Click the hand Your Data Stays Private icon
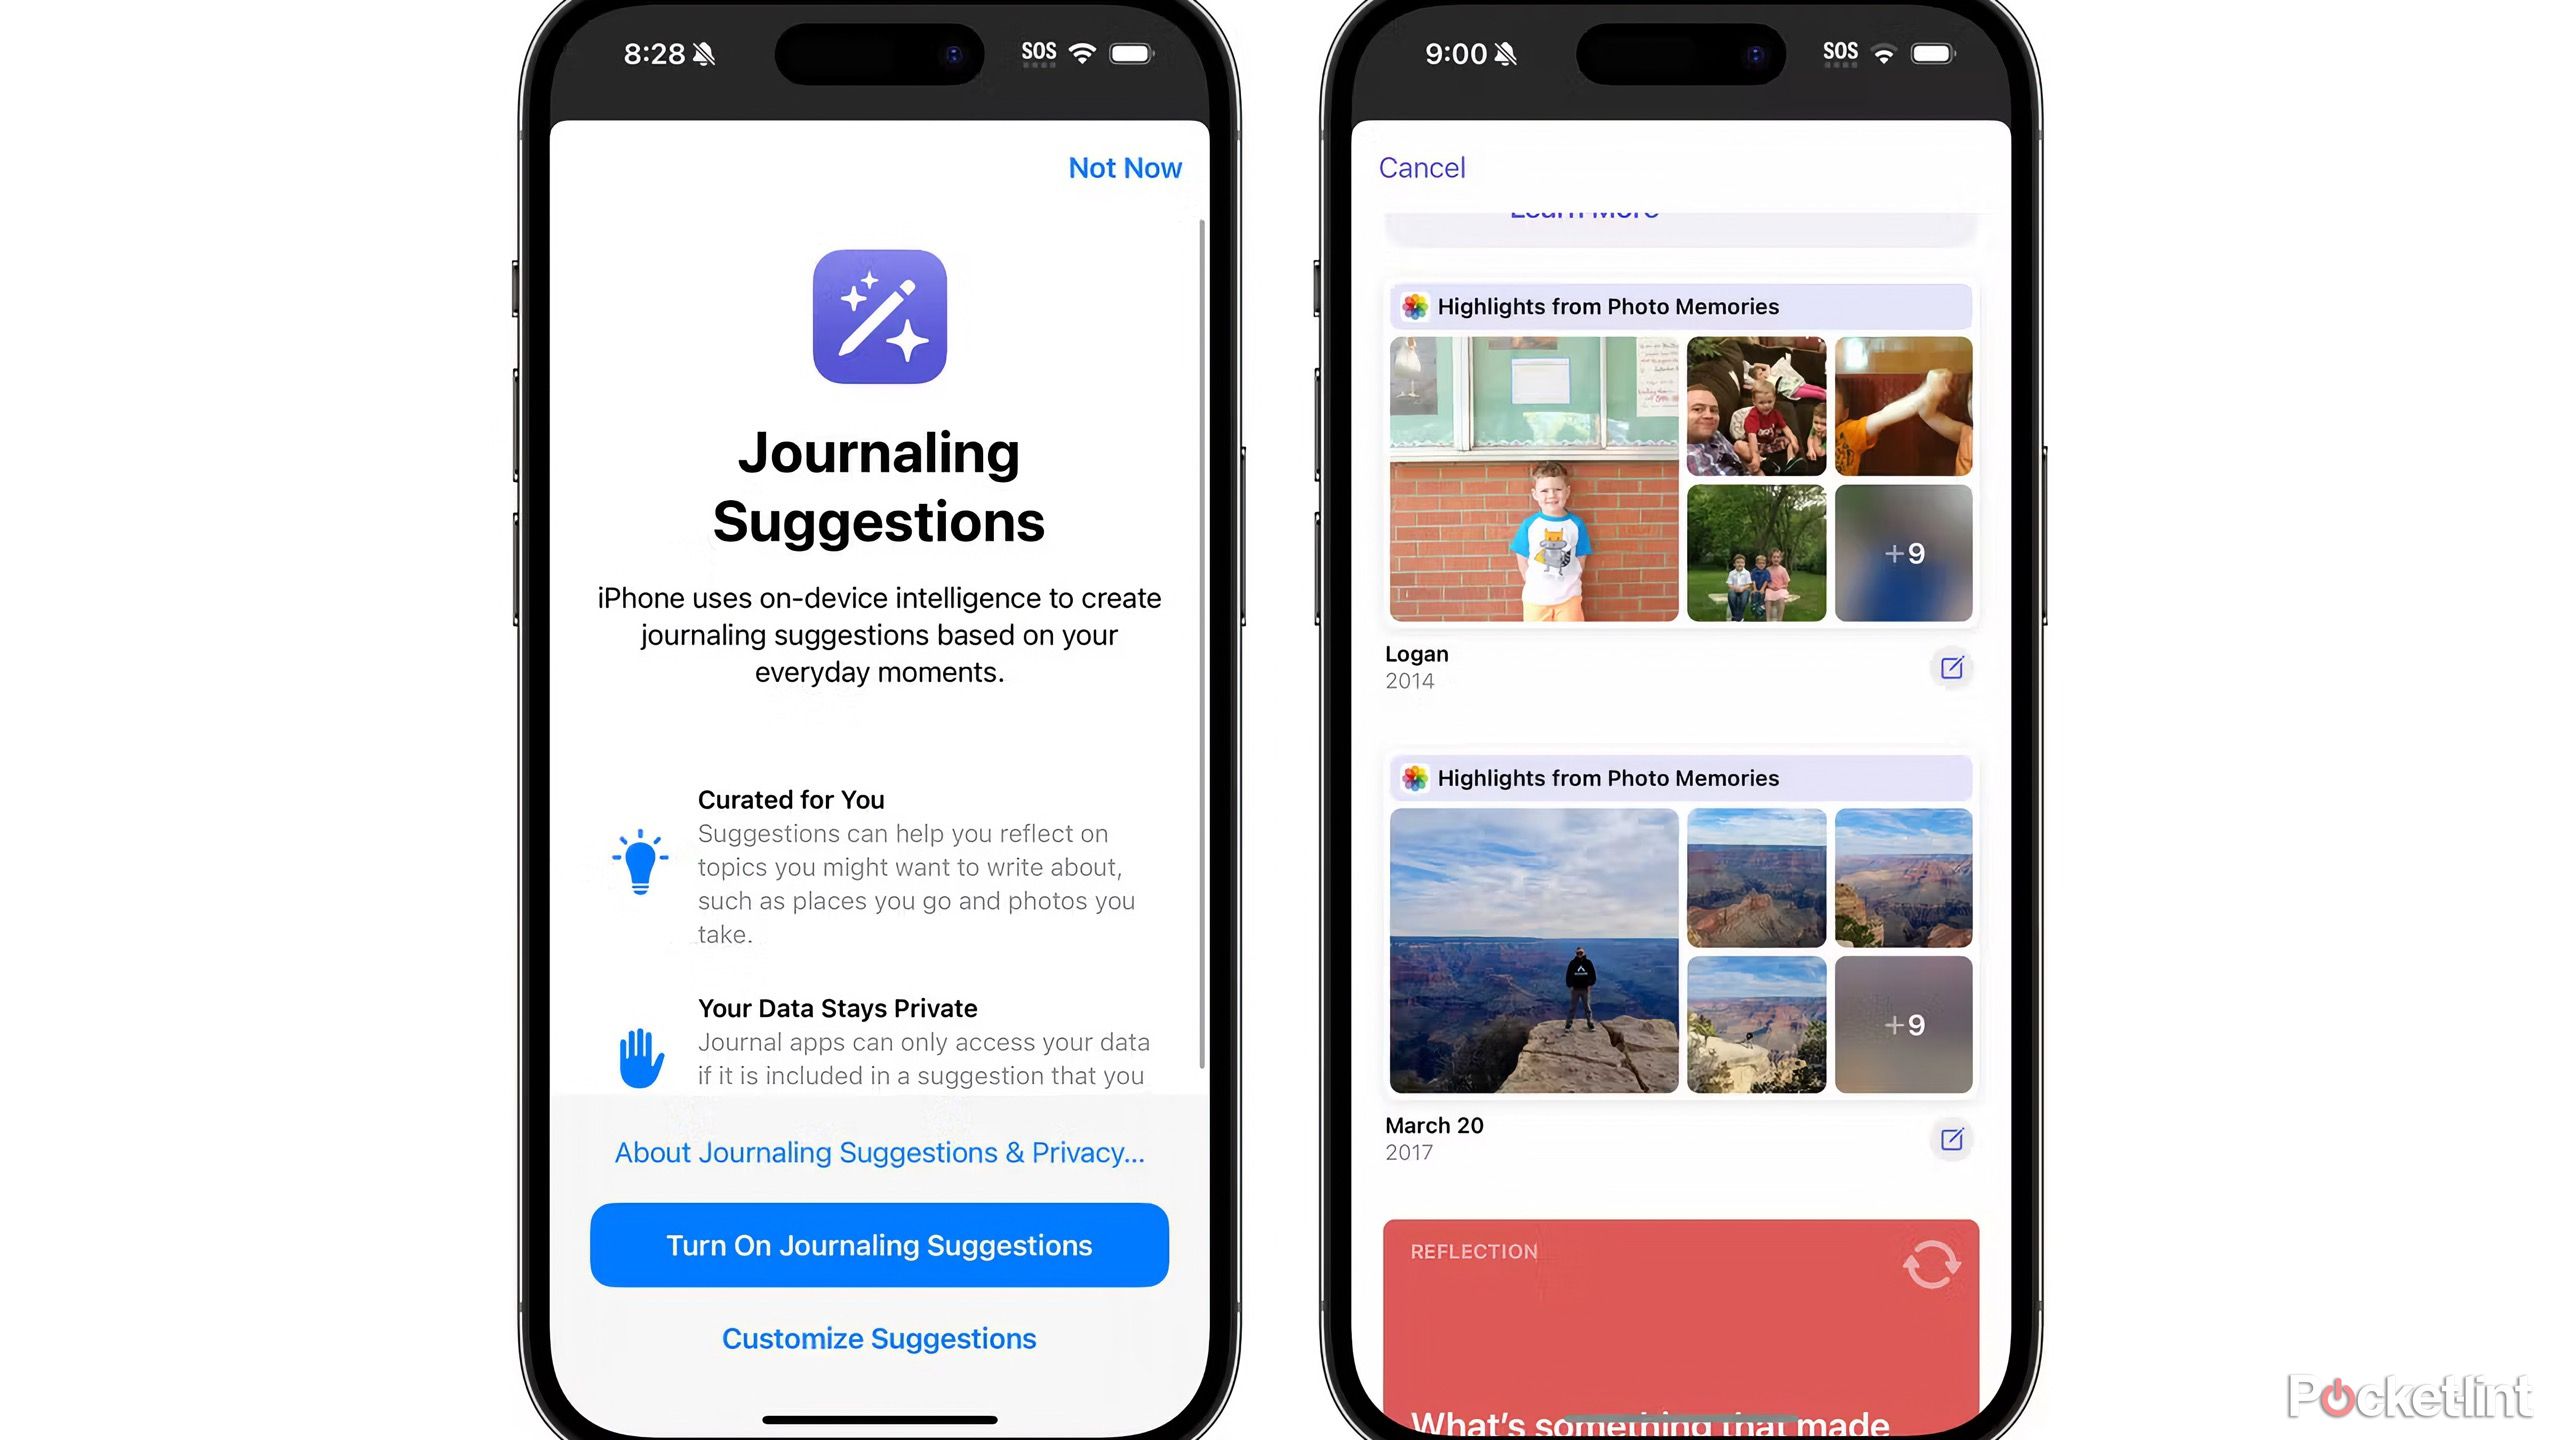The image size is (2560, 1440). click(640, 1057)
